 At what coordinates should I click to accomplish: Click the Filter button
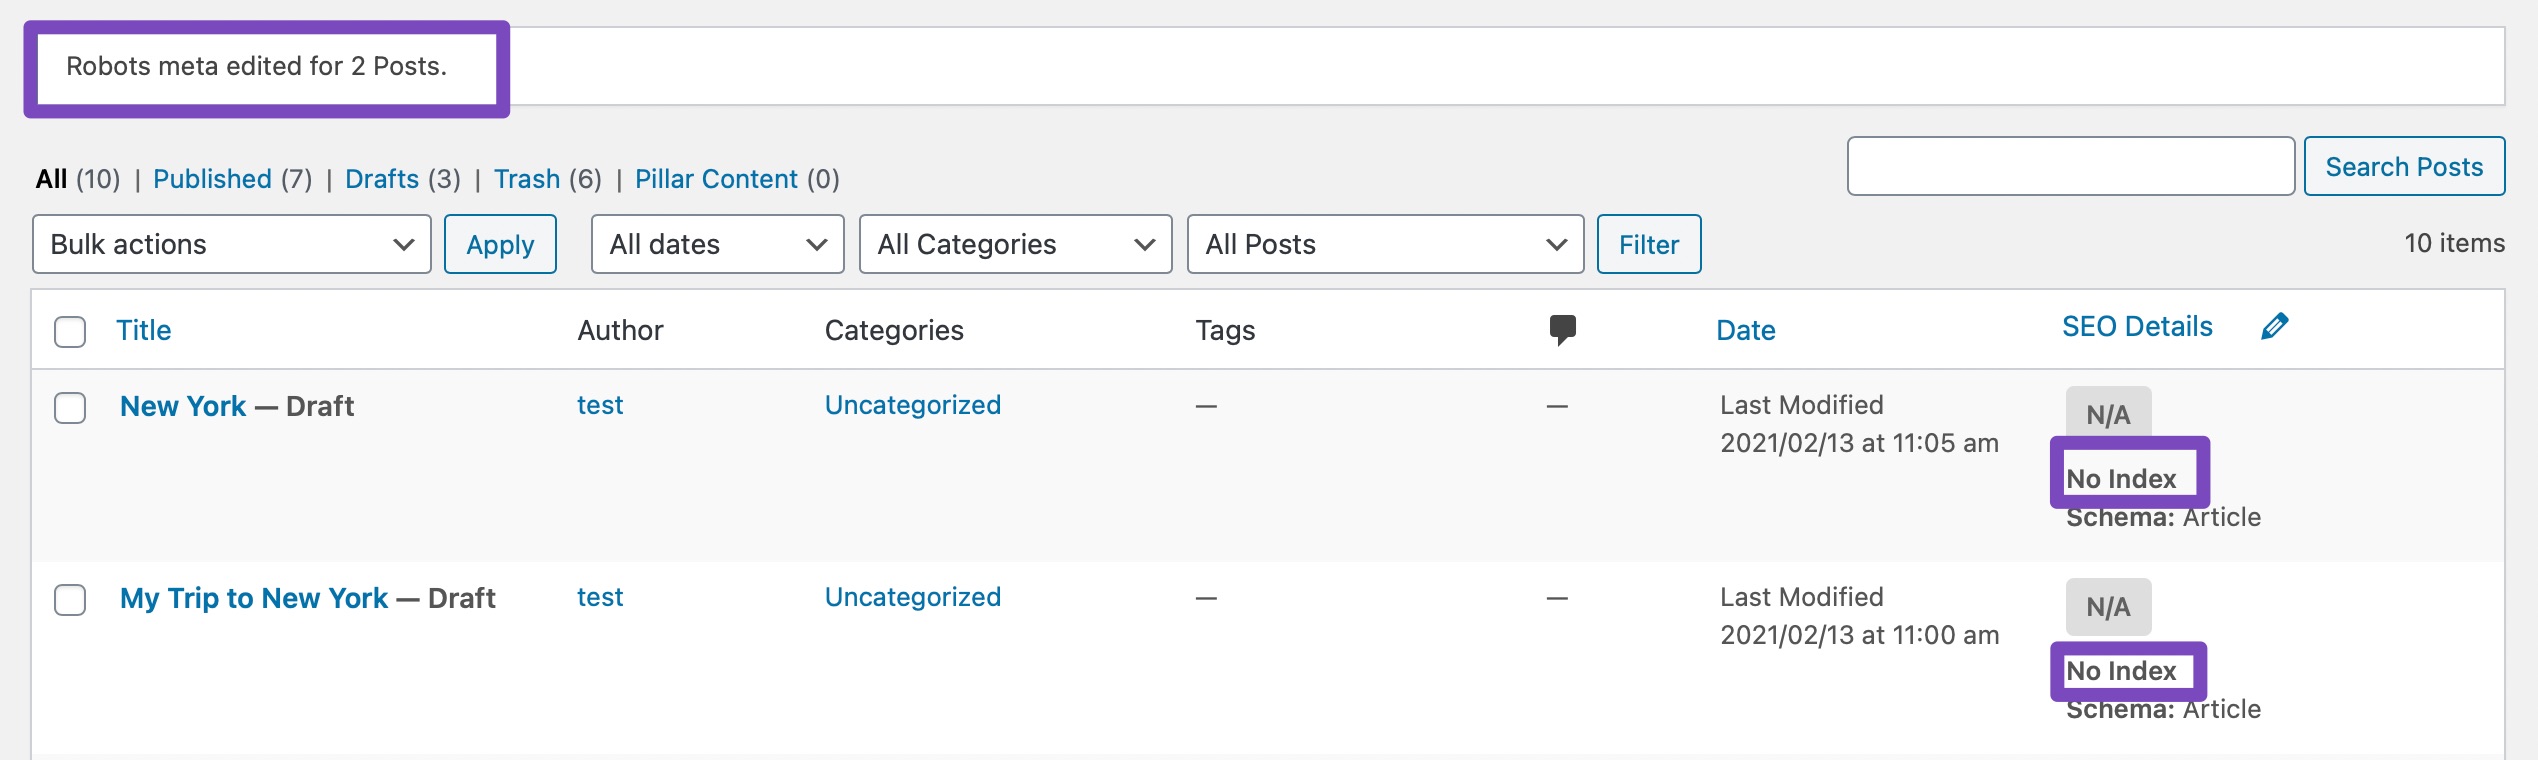pos(1648,244)
